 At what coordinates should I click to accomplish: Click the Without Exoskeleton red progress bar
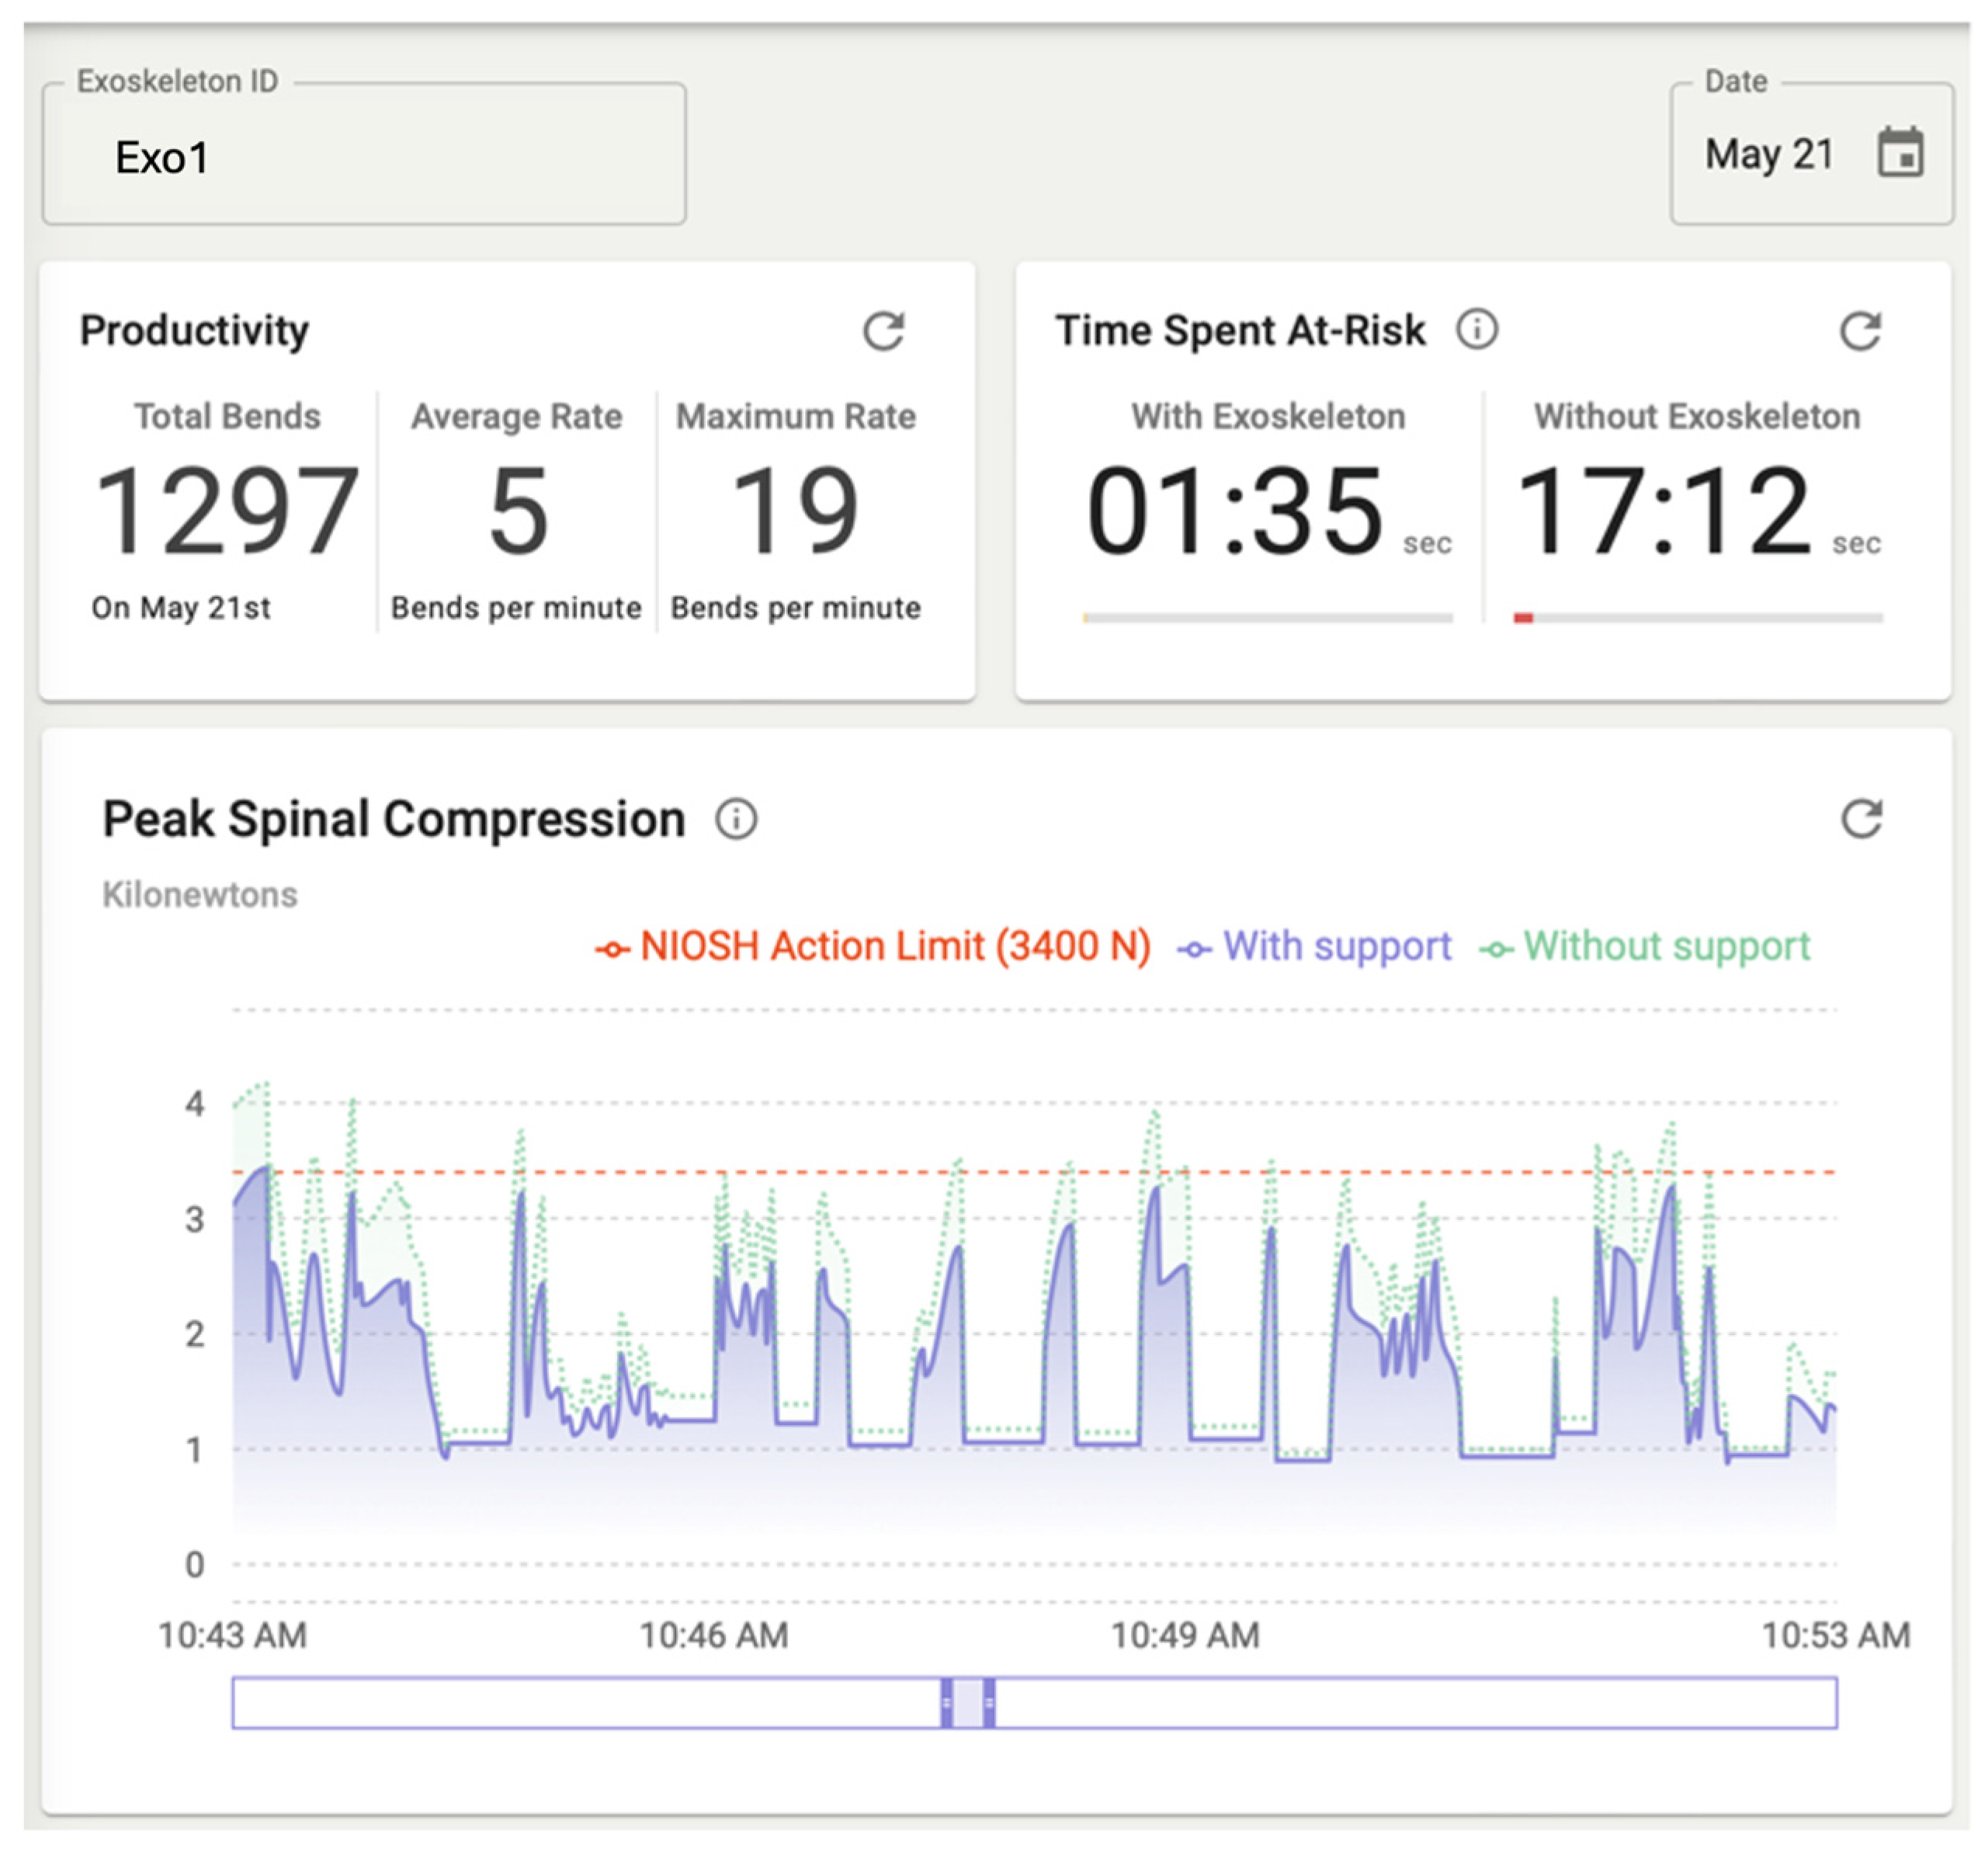click(x=1523, y=618)
